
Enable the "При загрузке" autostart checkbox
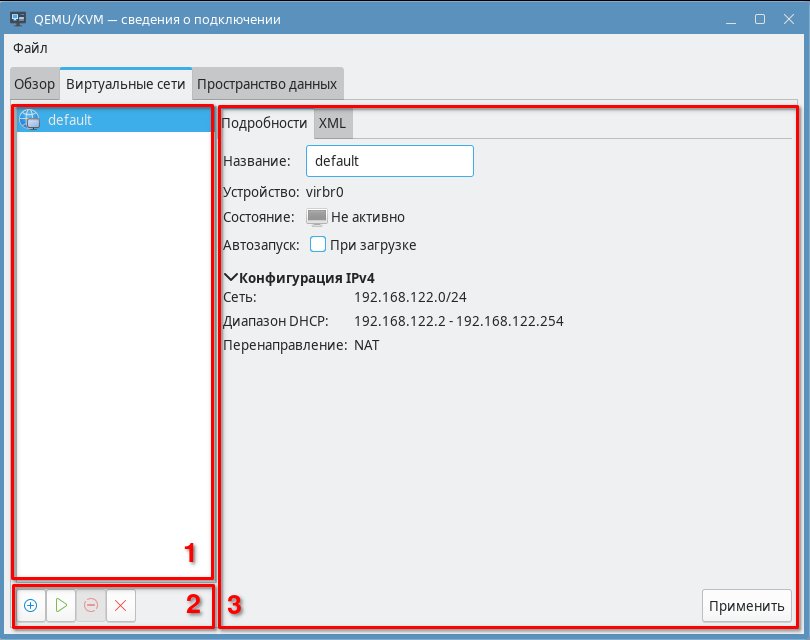pos(318,245)
